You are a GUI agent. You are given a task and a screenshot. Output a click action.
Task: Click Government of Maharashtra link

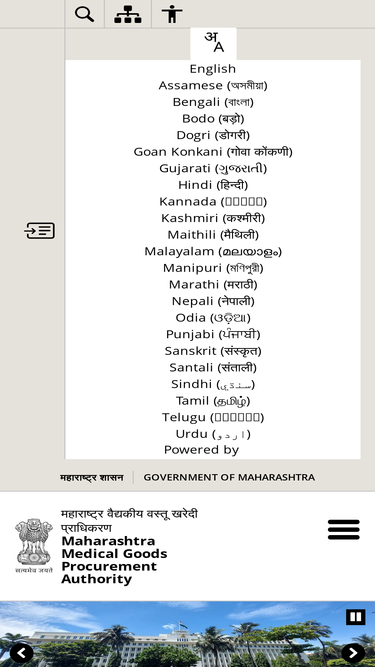pyautogui.click(x=229, y=477)
